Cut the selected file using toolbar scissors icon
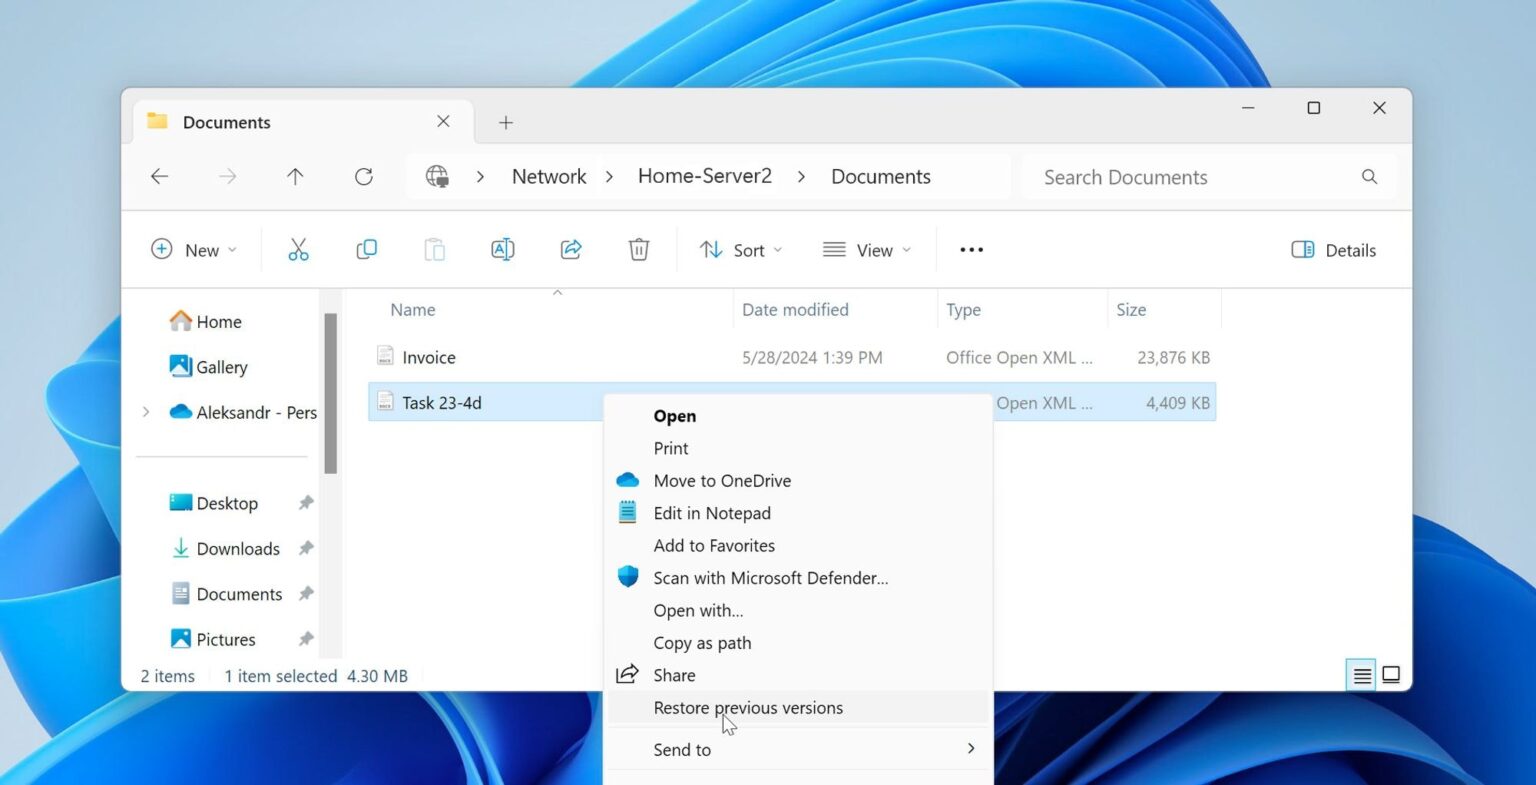The width and height of the screenshot is (1536, 785). [298, 249]
